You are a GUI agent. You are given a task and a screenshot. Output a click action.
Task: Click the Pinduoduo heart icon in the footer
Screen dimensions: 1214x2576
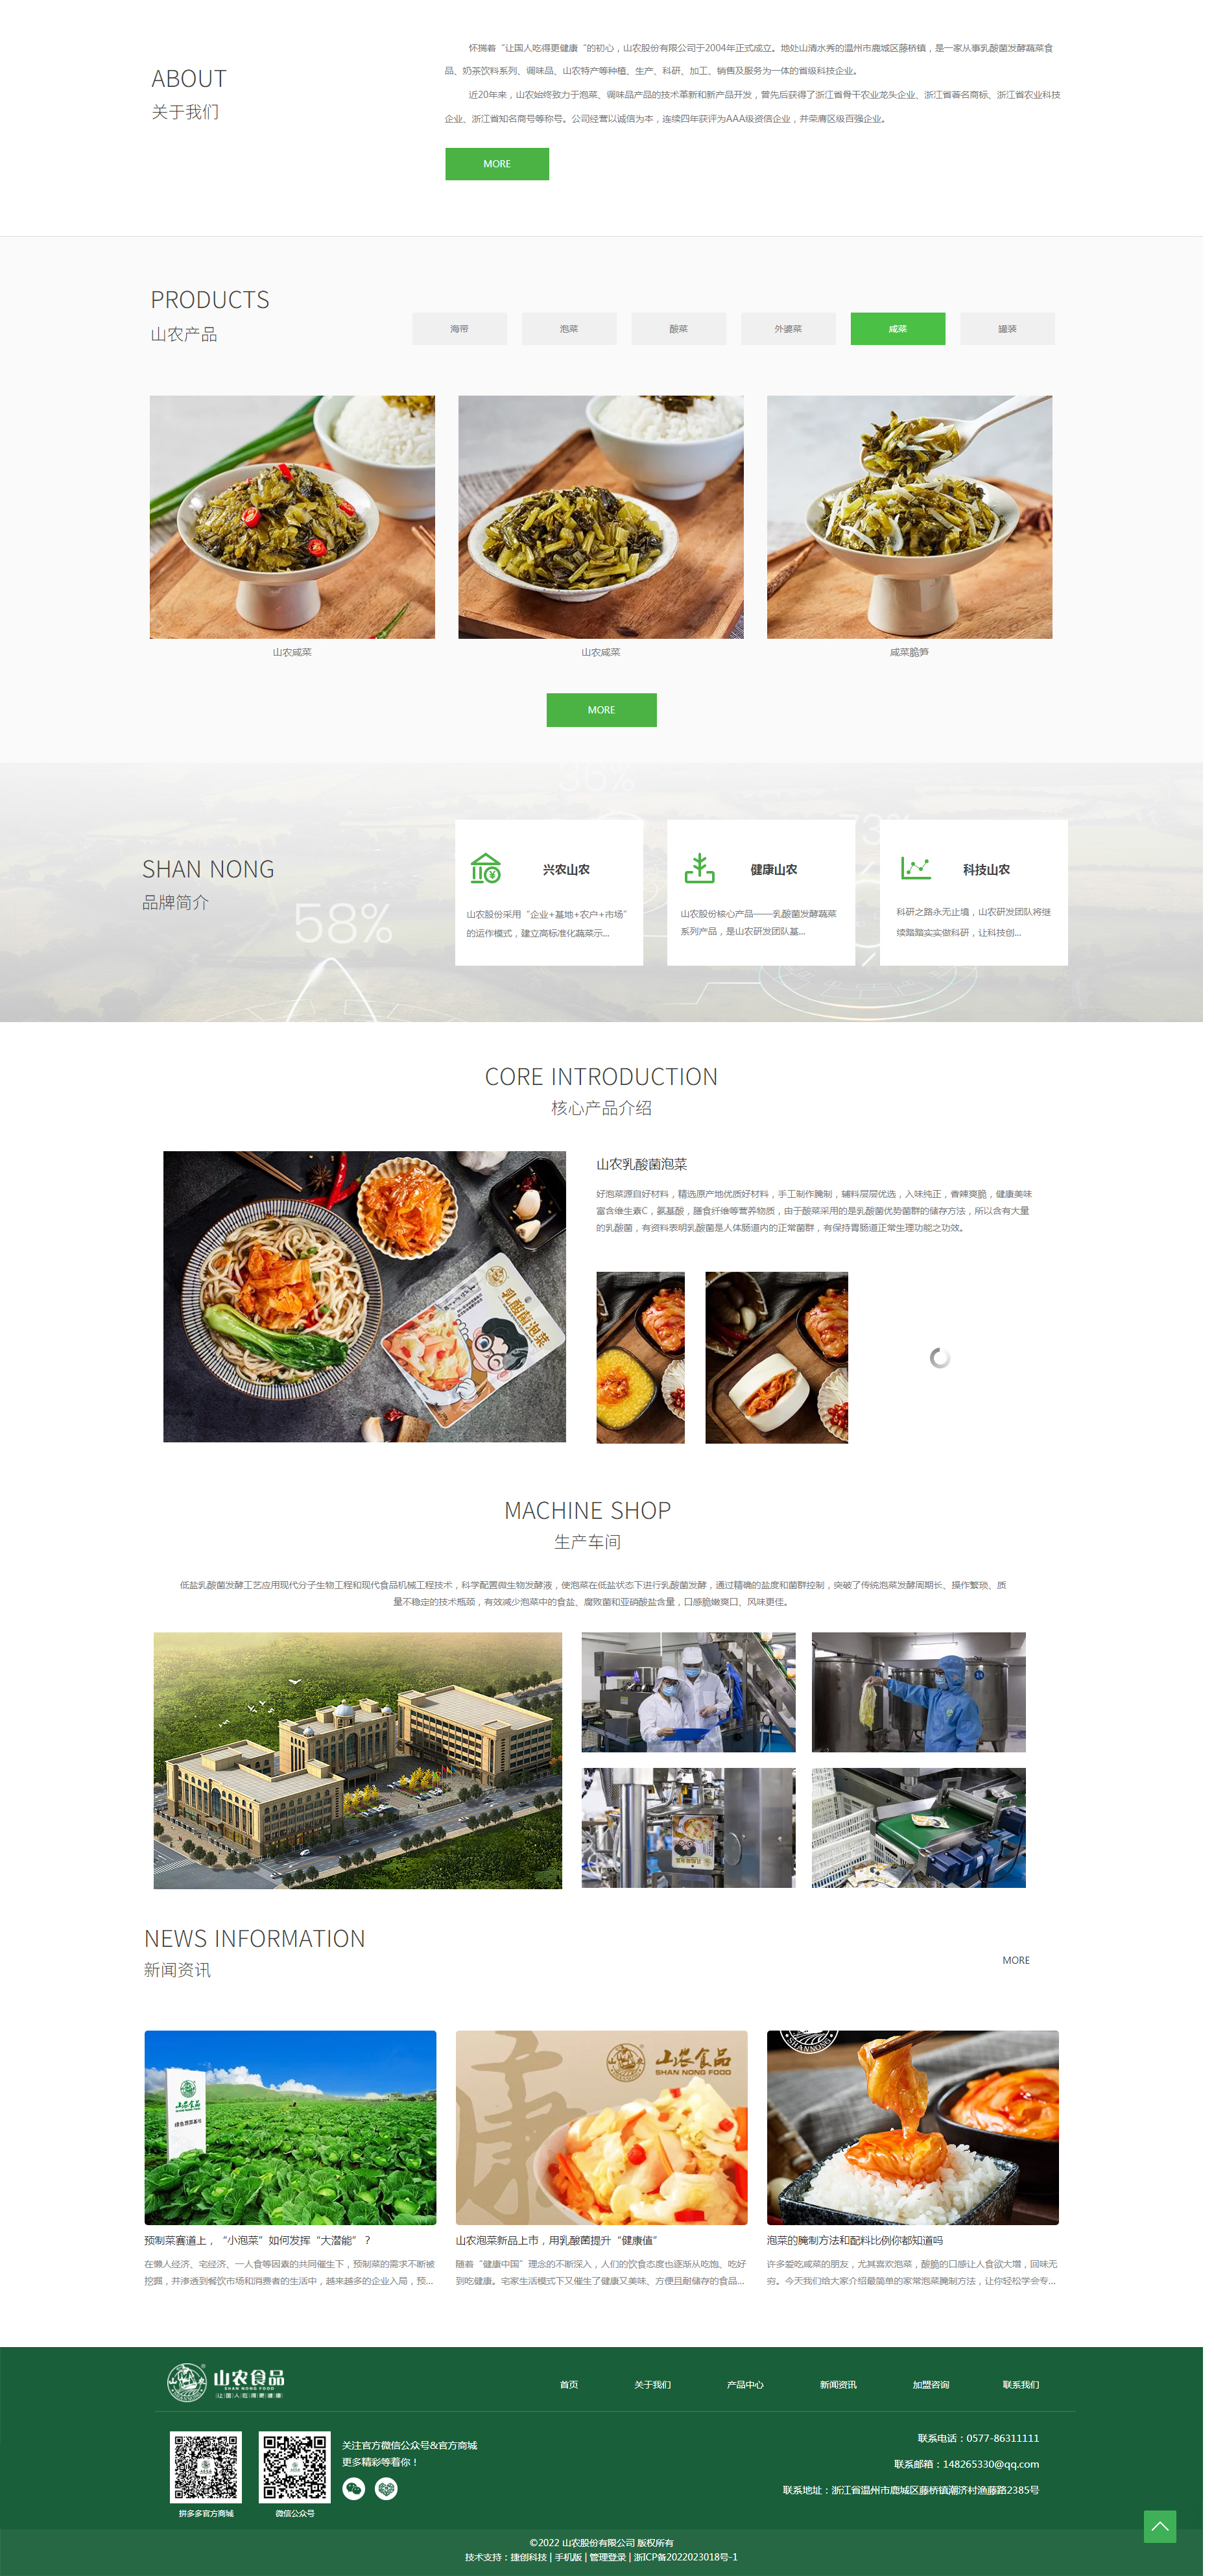coord(386,2488)
